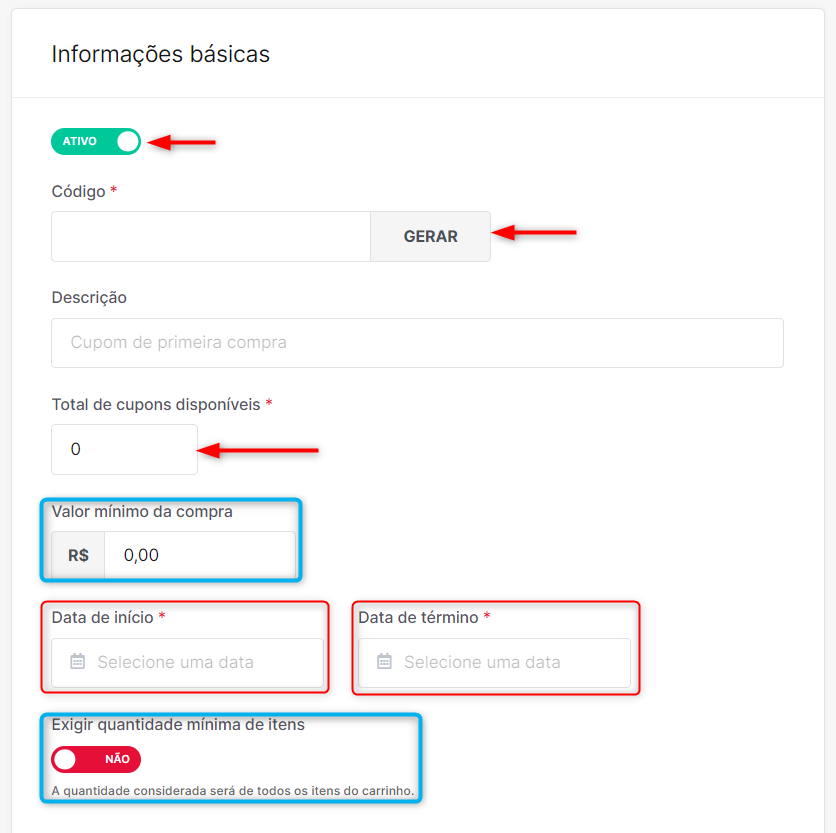Open the Data de término date picker

494,662
